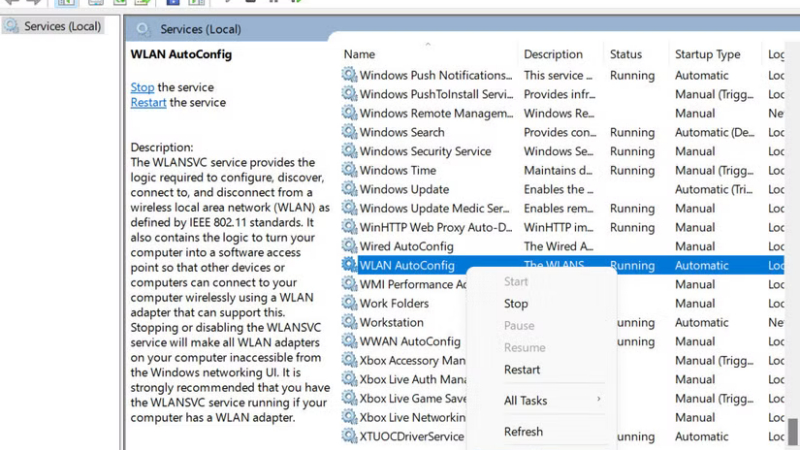Choose Restart in the context menu
The image size is (800, 450).
click(x=521, y=369)
